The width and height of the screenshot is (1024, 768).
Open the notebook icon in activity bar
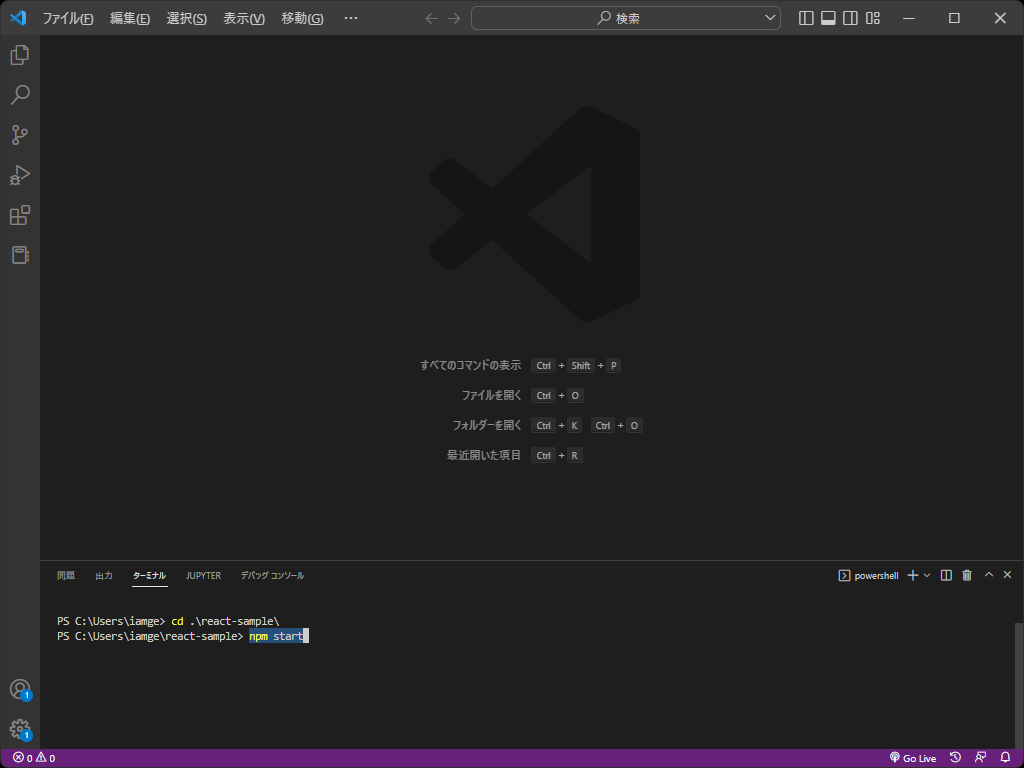coord(20,255)
